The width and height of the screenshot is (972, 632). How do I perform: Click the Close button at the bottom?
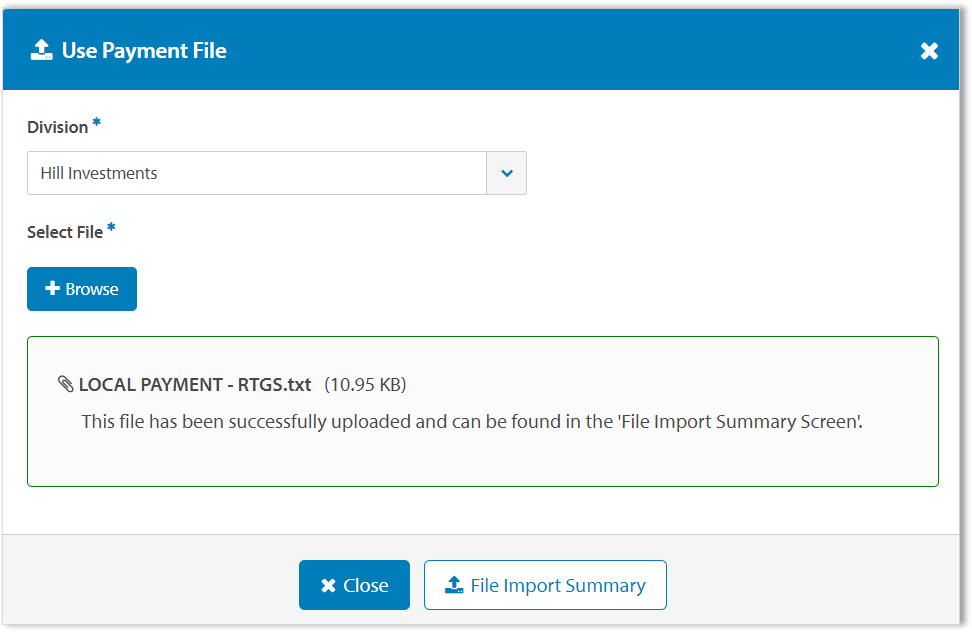point(354,585)
